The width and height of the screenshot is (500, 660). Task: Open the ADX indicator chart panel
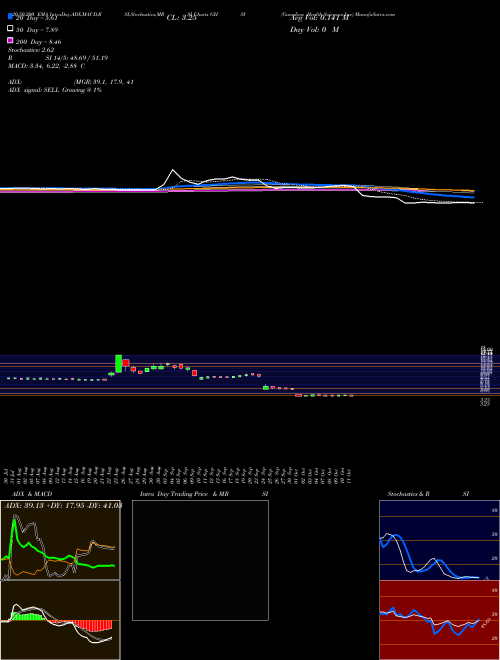(x=60, y=540)
